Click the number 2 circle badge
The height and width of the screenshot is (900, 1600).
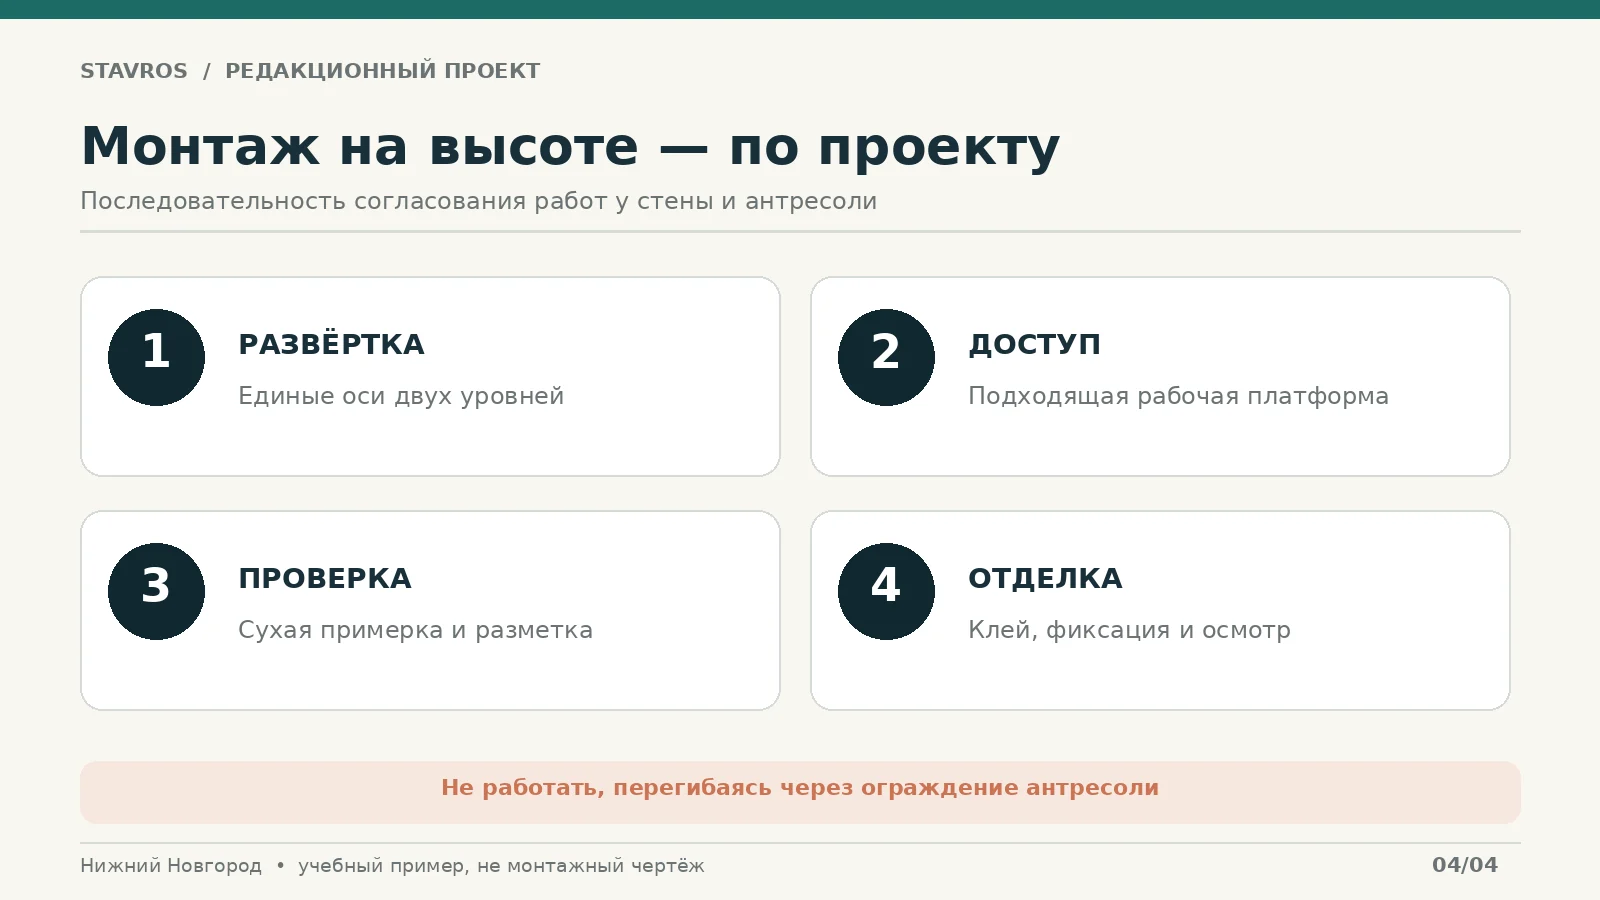(x=886, y=357)
